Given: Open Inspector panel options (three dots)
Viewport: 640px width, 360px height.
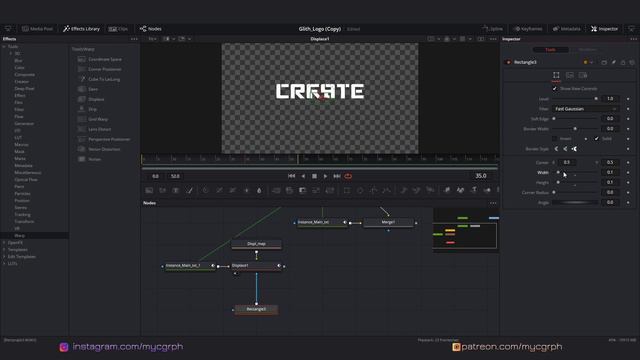Looking at the screenshot, I should point(633,39).
